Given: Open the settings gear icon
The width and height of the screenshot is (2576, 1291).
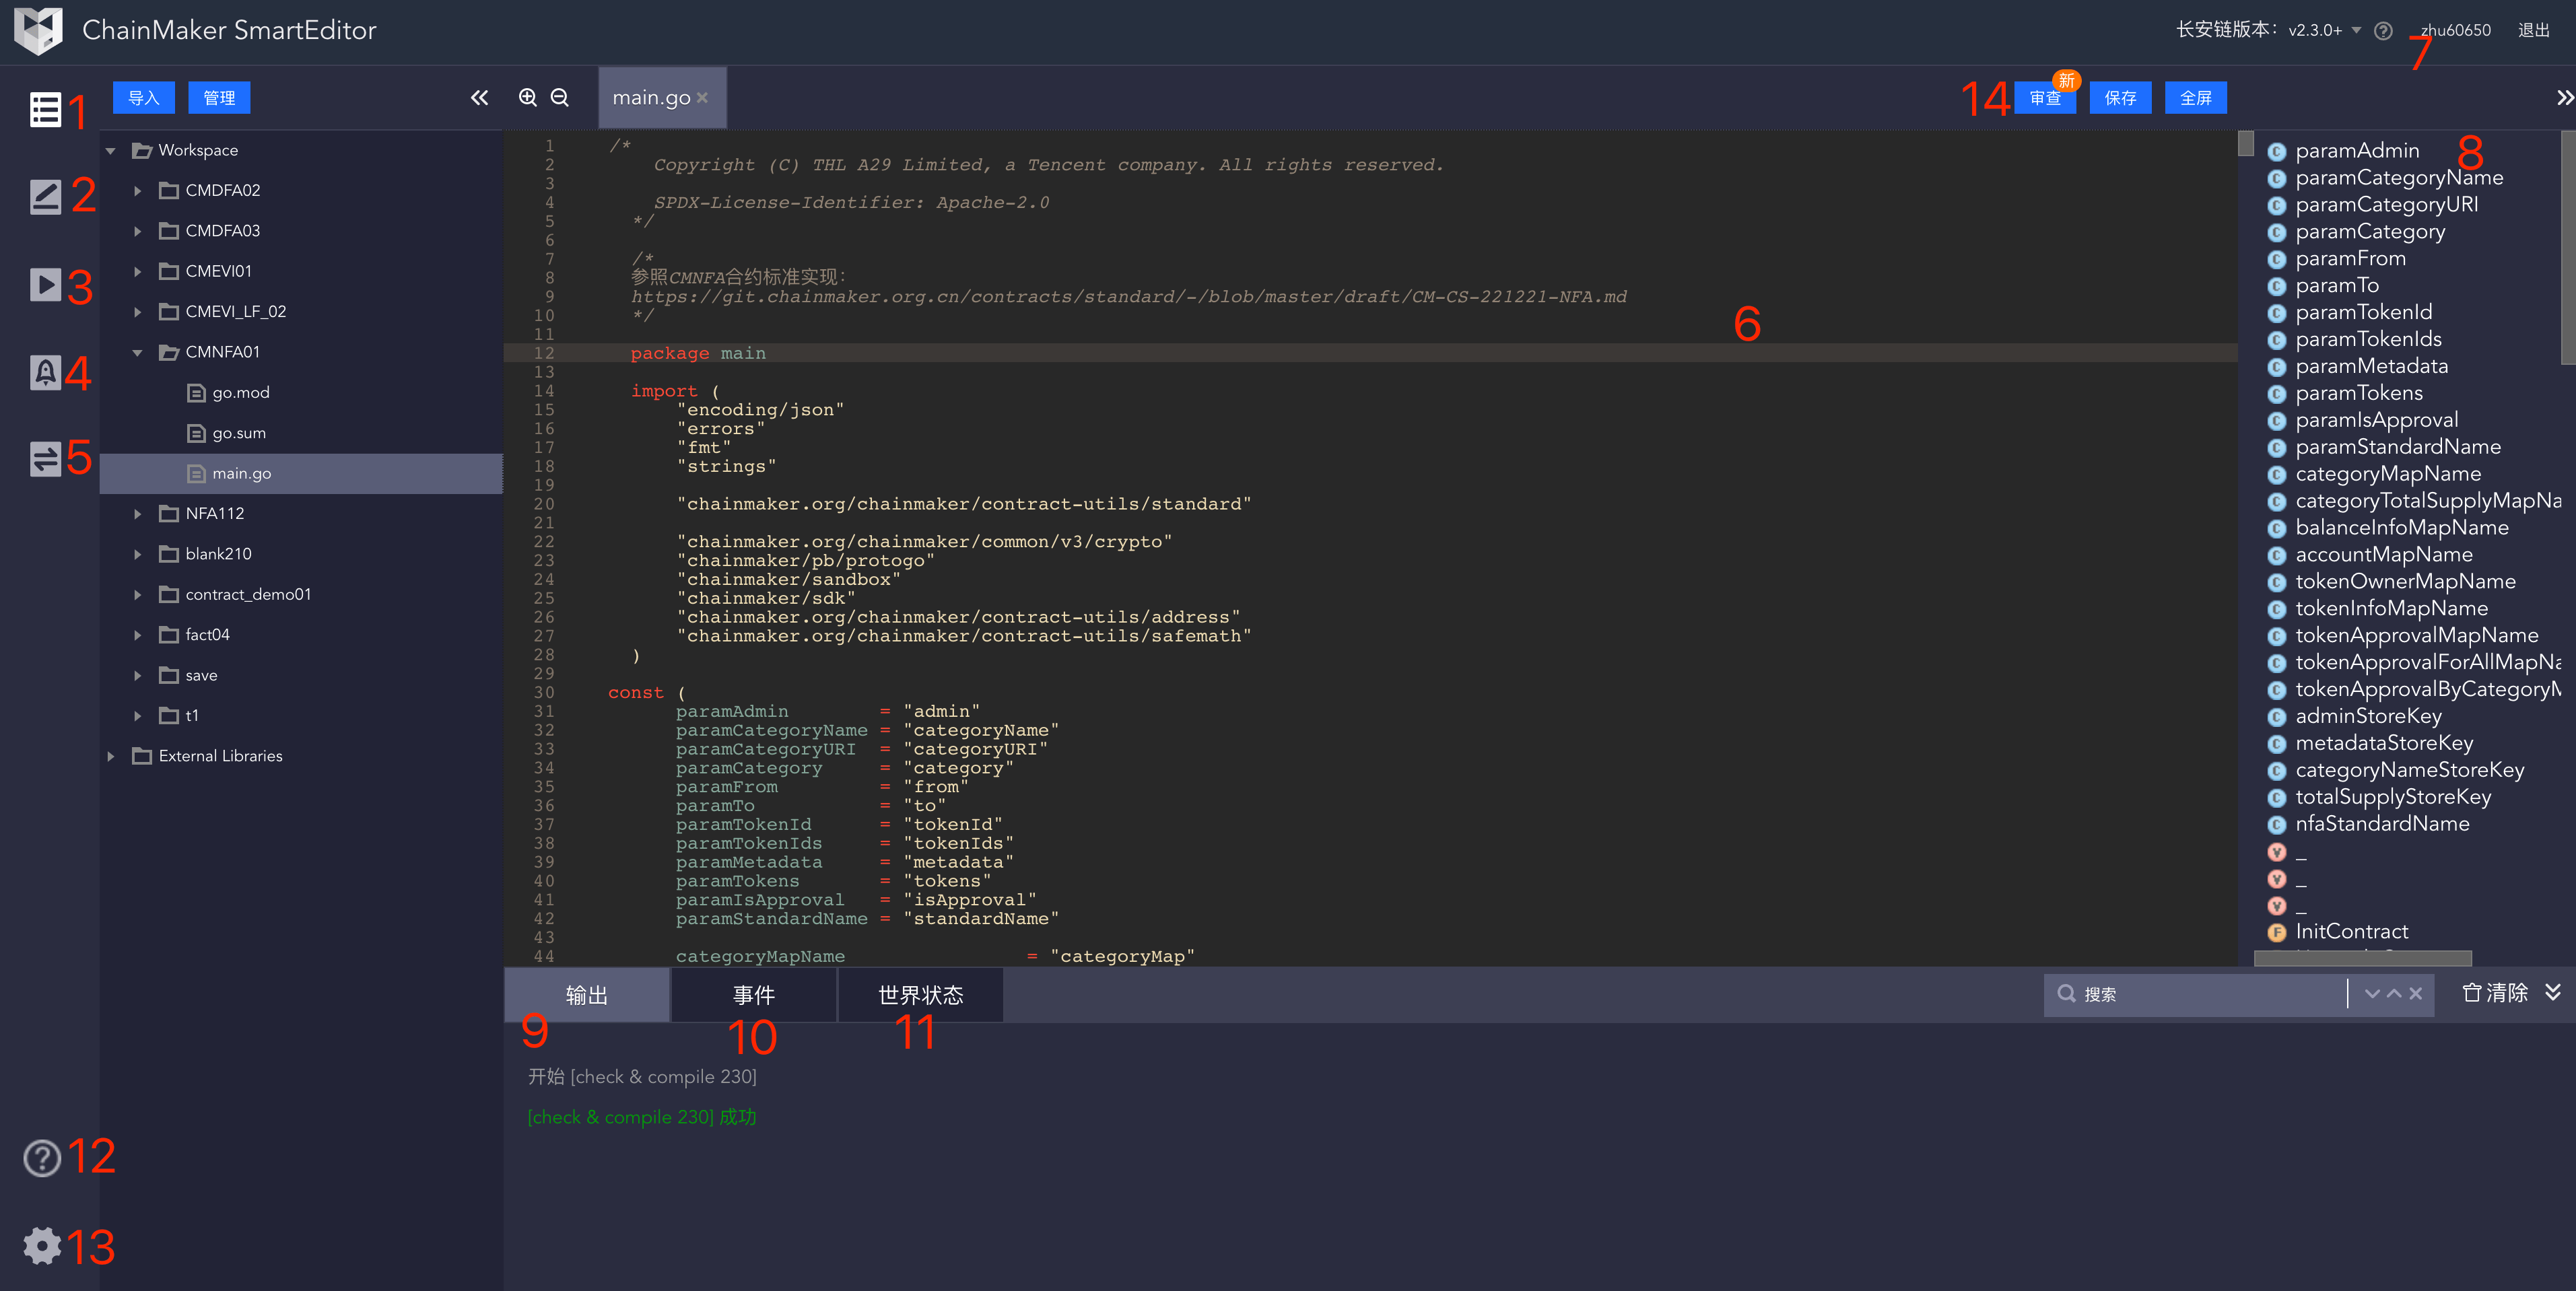Looking at the screenshot, I should (42, 1246).
